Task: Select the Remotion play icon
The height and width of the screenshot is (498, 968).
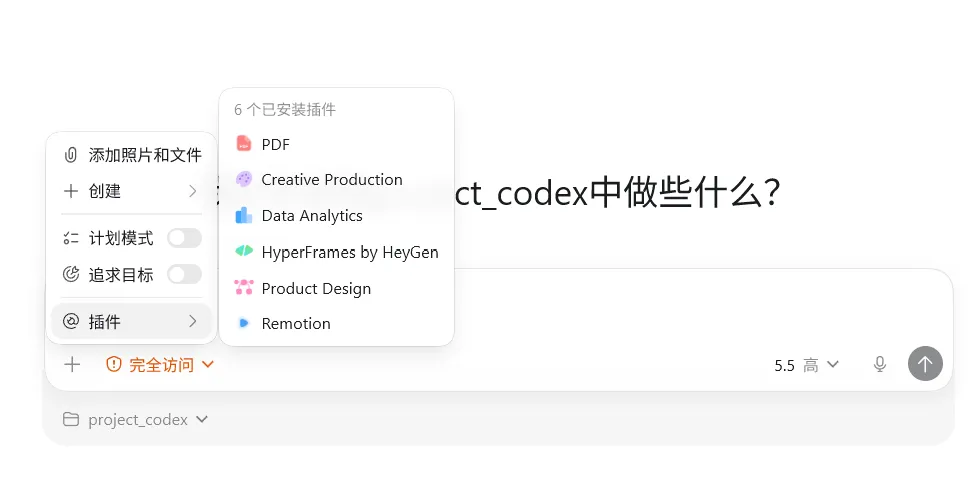Action: click(x=244, y=323)
